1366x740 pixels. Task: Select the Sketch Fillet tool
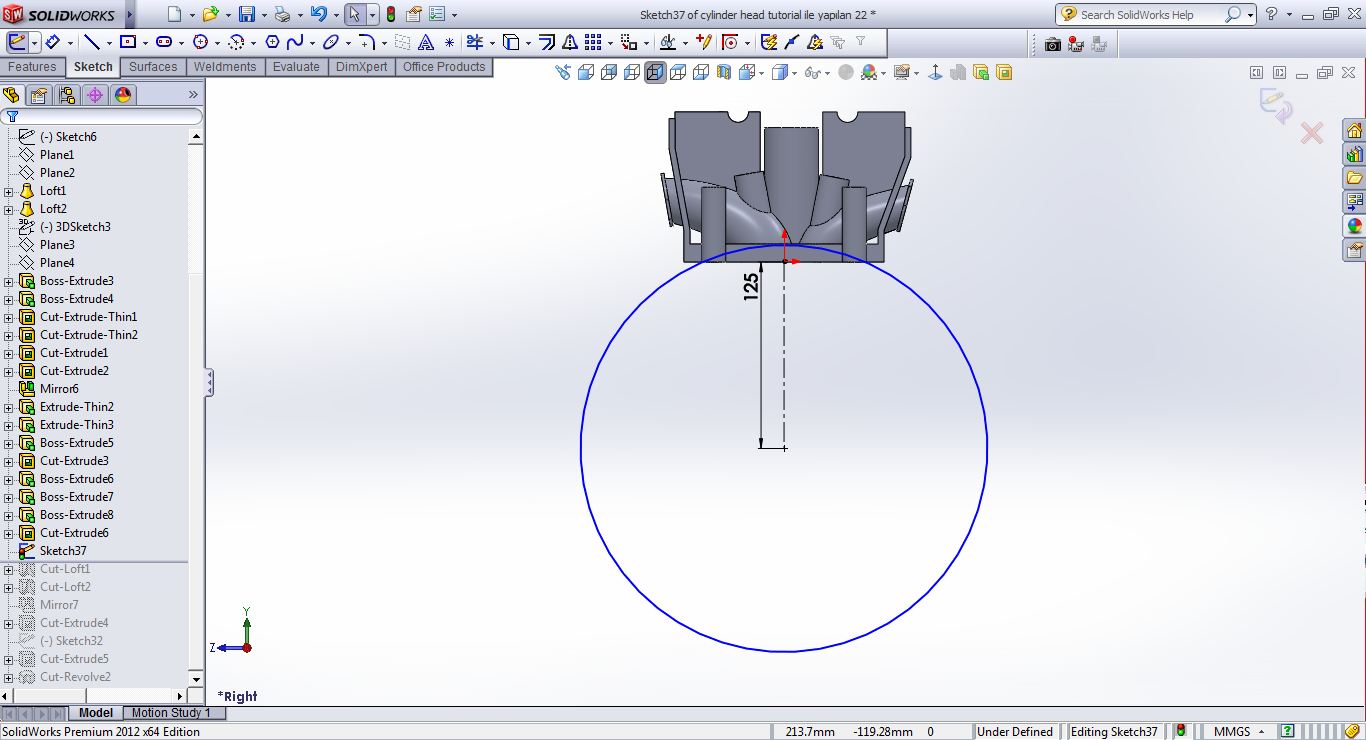(366, 43)
